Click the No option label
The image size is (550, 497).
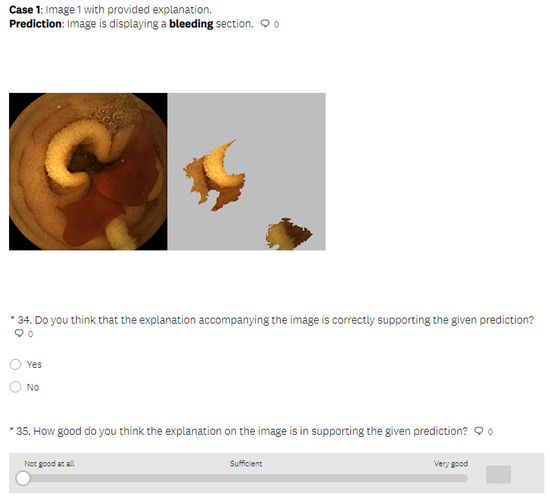[33, 387]
